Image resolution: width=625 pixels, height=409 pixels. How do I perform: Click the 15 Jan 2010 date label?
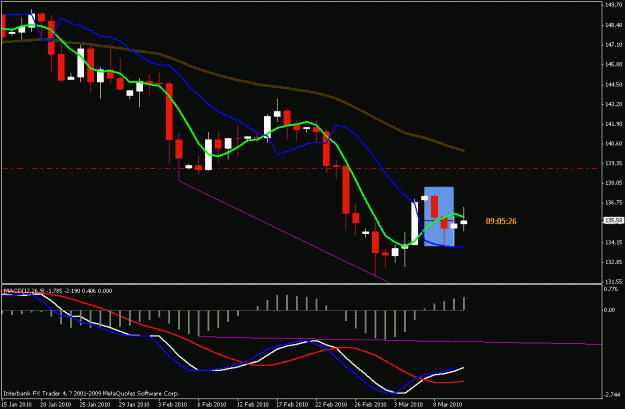point(16,404)
